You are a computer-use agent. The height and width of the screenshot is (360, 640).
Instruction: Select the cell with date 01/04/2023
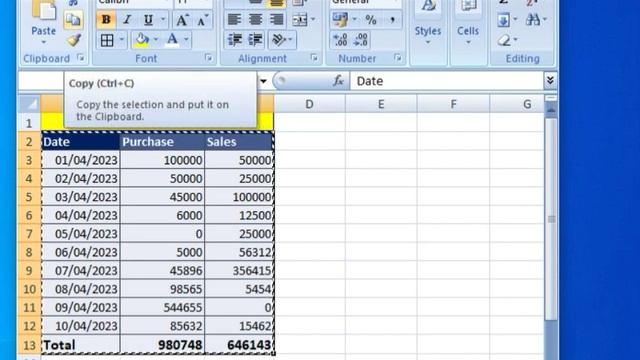(x=81, y=160)
